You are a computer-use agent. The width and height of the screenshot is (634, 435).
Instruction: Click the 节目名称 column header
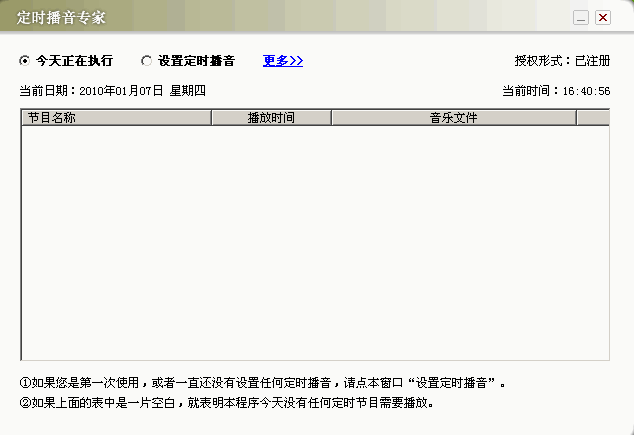coord(116,118)
